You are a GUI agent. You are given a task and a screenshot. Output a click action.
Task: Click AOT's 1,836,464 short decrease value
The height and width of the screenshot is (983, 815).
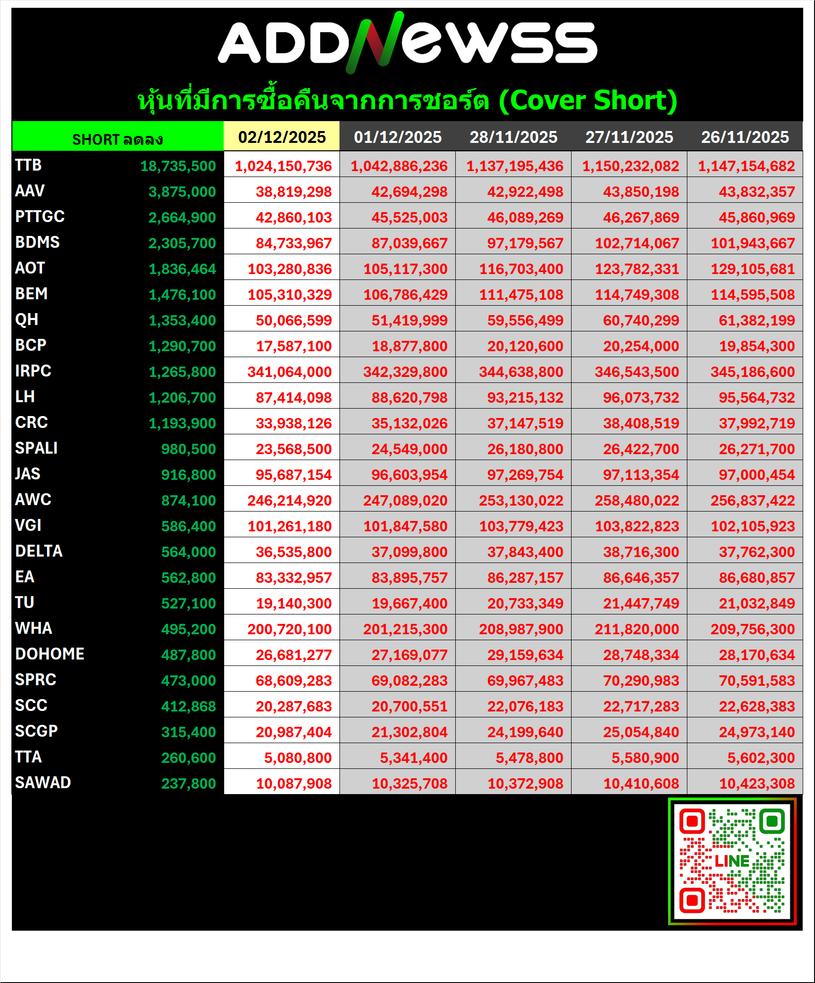point(181,268)
